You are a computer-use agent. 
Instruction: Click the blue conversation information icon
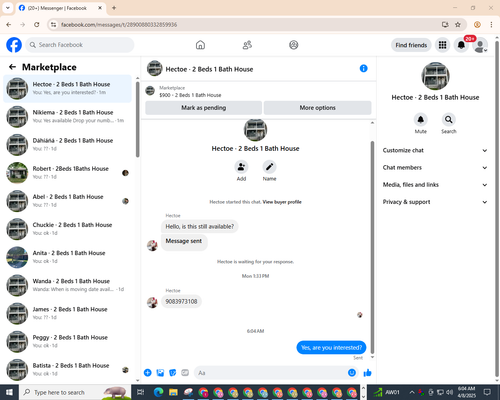click(364, 68)
